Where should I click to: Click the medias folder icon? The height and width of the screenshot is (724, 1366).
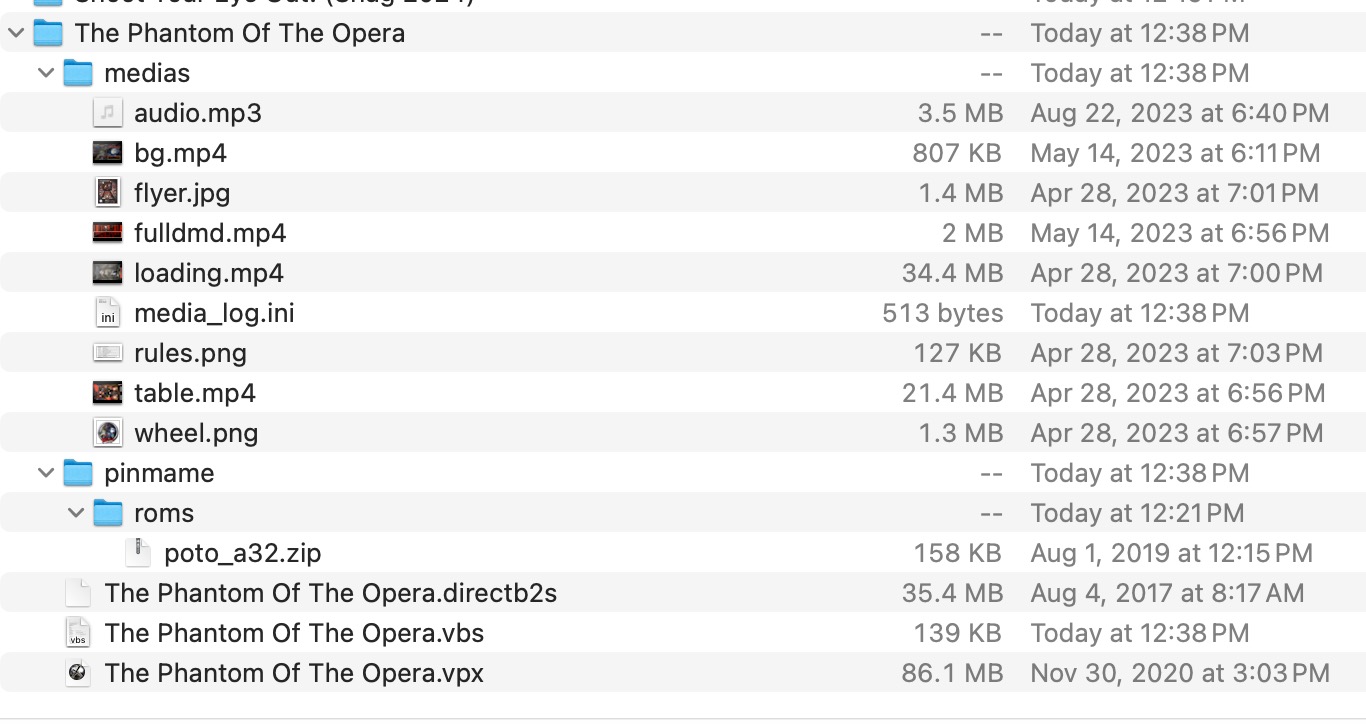click(78, 73)
